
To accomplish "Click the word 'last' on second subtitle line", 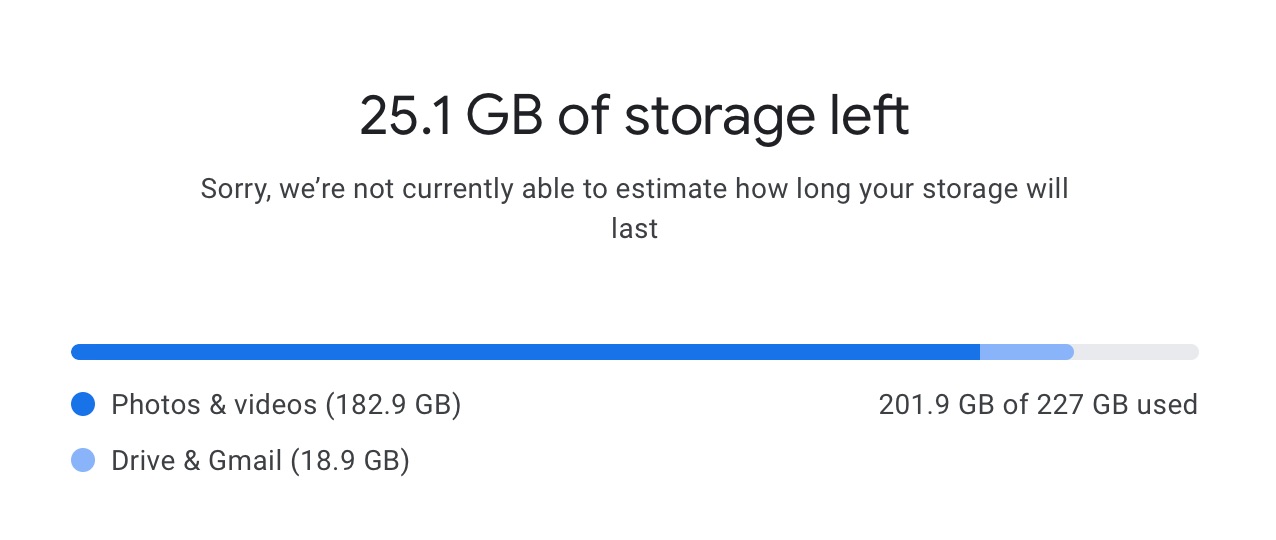I will pos(635,229).
